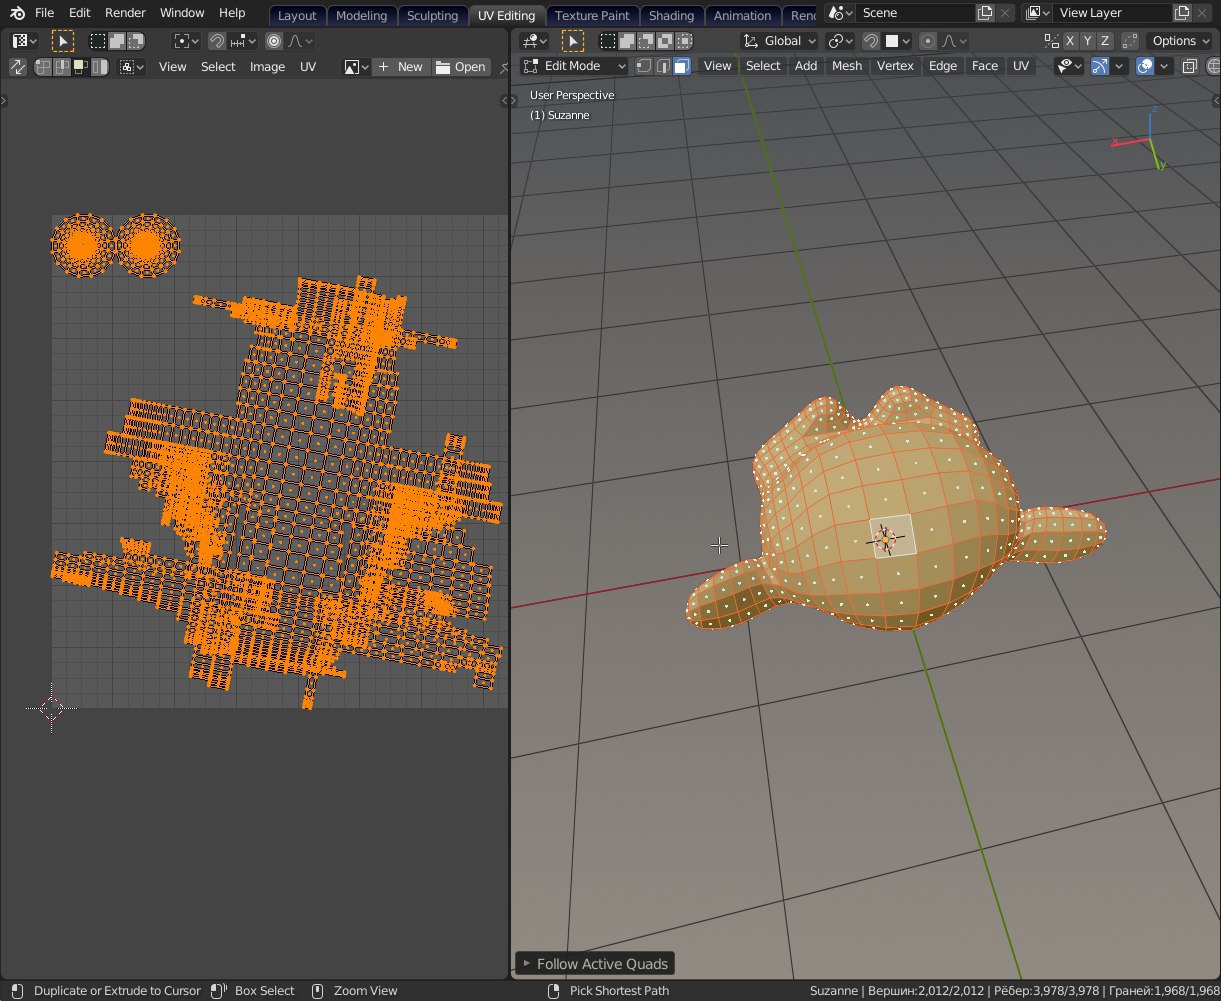
Task: Toggle viewport overlays
Action: 1146,66
